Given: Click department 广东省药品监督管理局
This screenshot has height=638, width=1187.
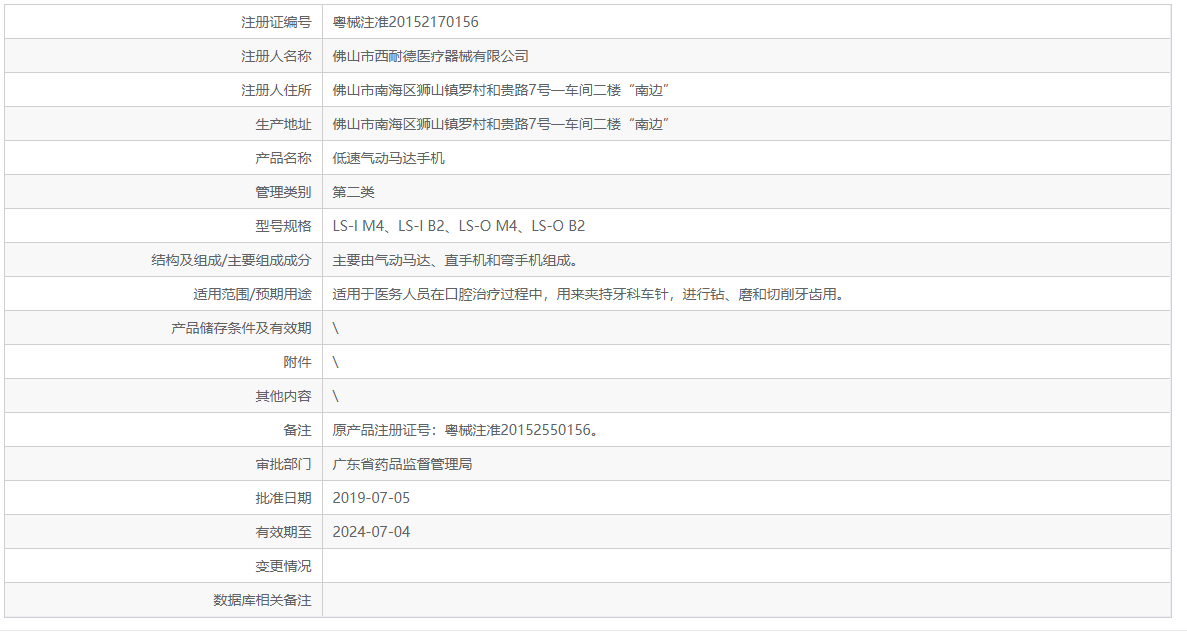Looking at the screenshot, I should pos(402,464).
